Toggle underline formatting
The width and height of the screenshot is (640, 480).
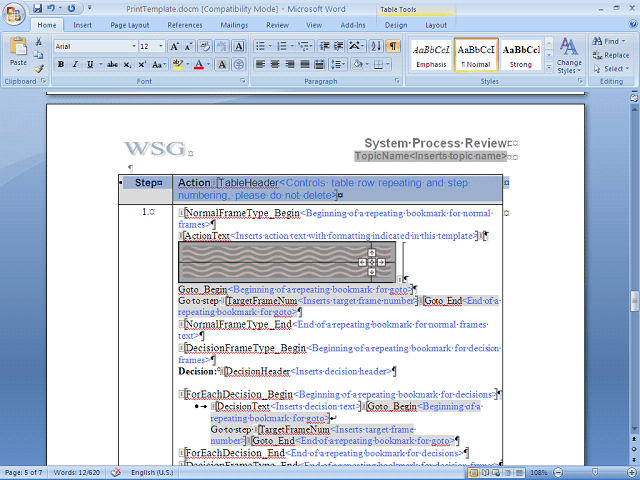90,64
